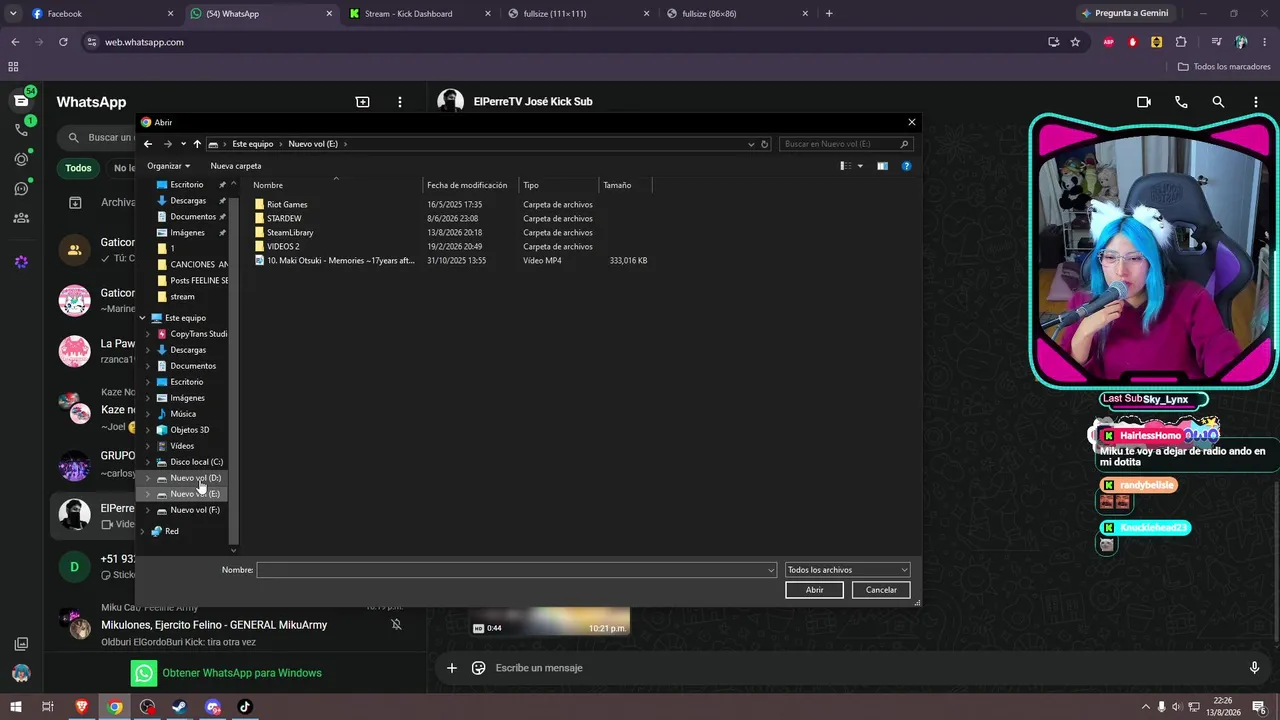Start a voice call with ElPerreTV
1280x720 pixels.
coord(1181,102)
